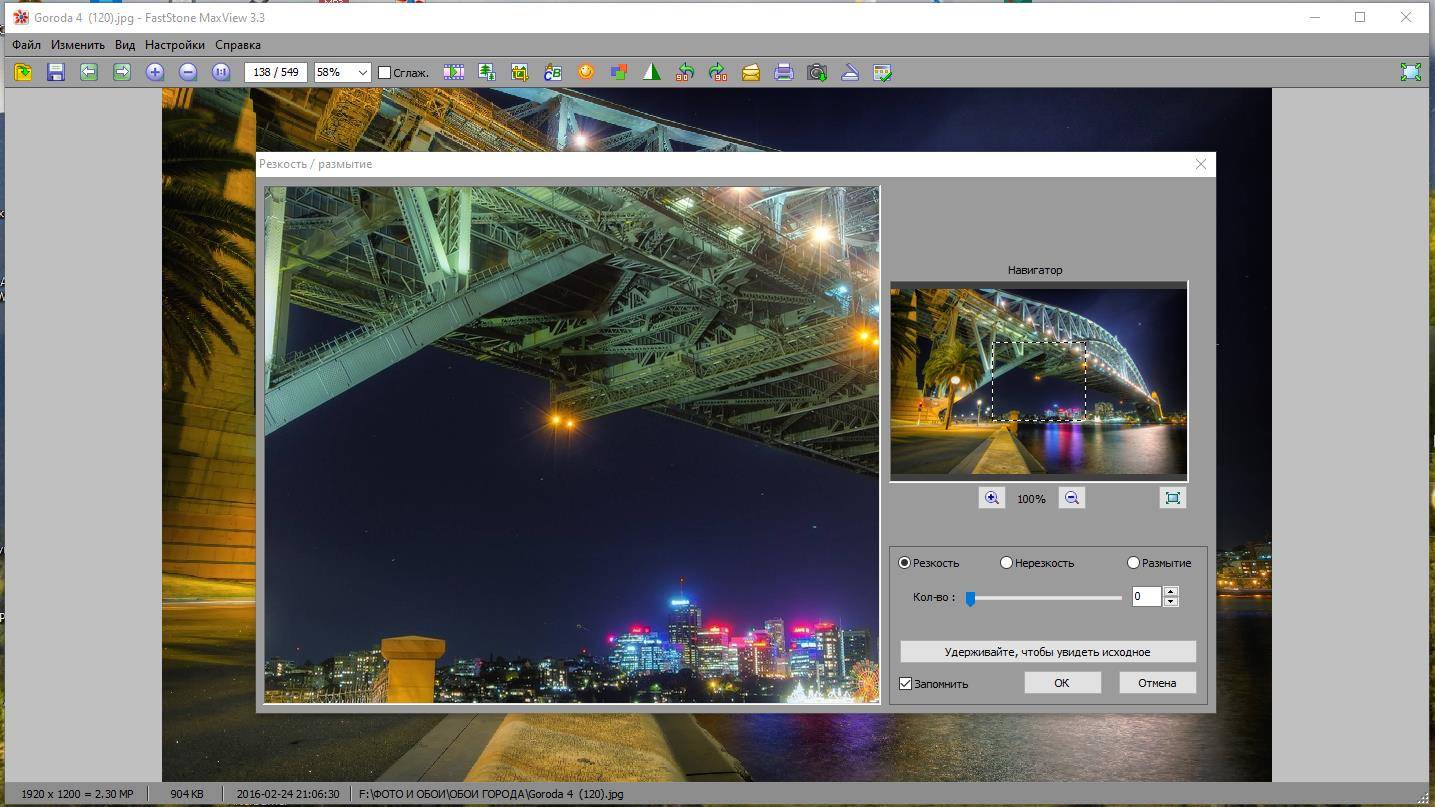Go to previous image with left arrow
The width and height of the screenshot is (1435, 807).
point(89,72)
